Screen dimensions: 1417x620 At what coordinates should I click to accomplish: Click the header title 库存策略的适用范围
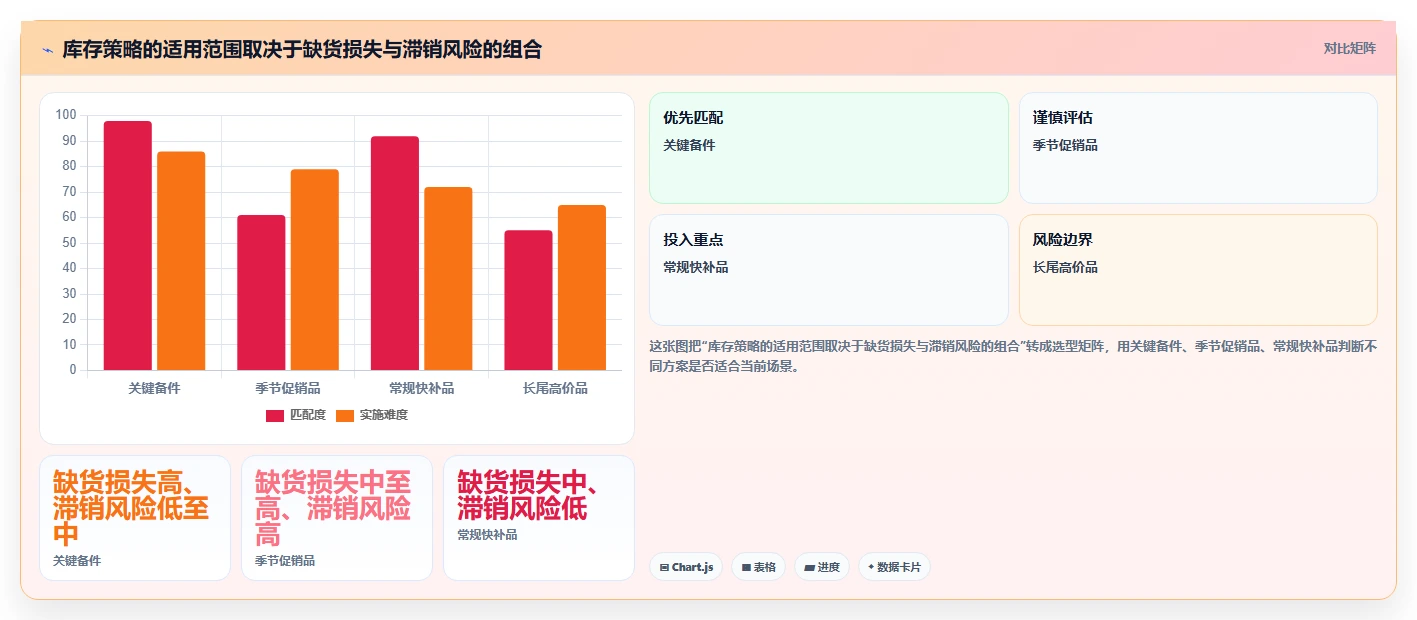click(x=302, y=49)
